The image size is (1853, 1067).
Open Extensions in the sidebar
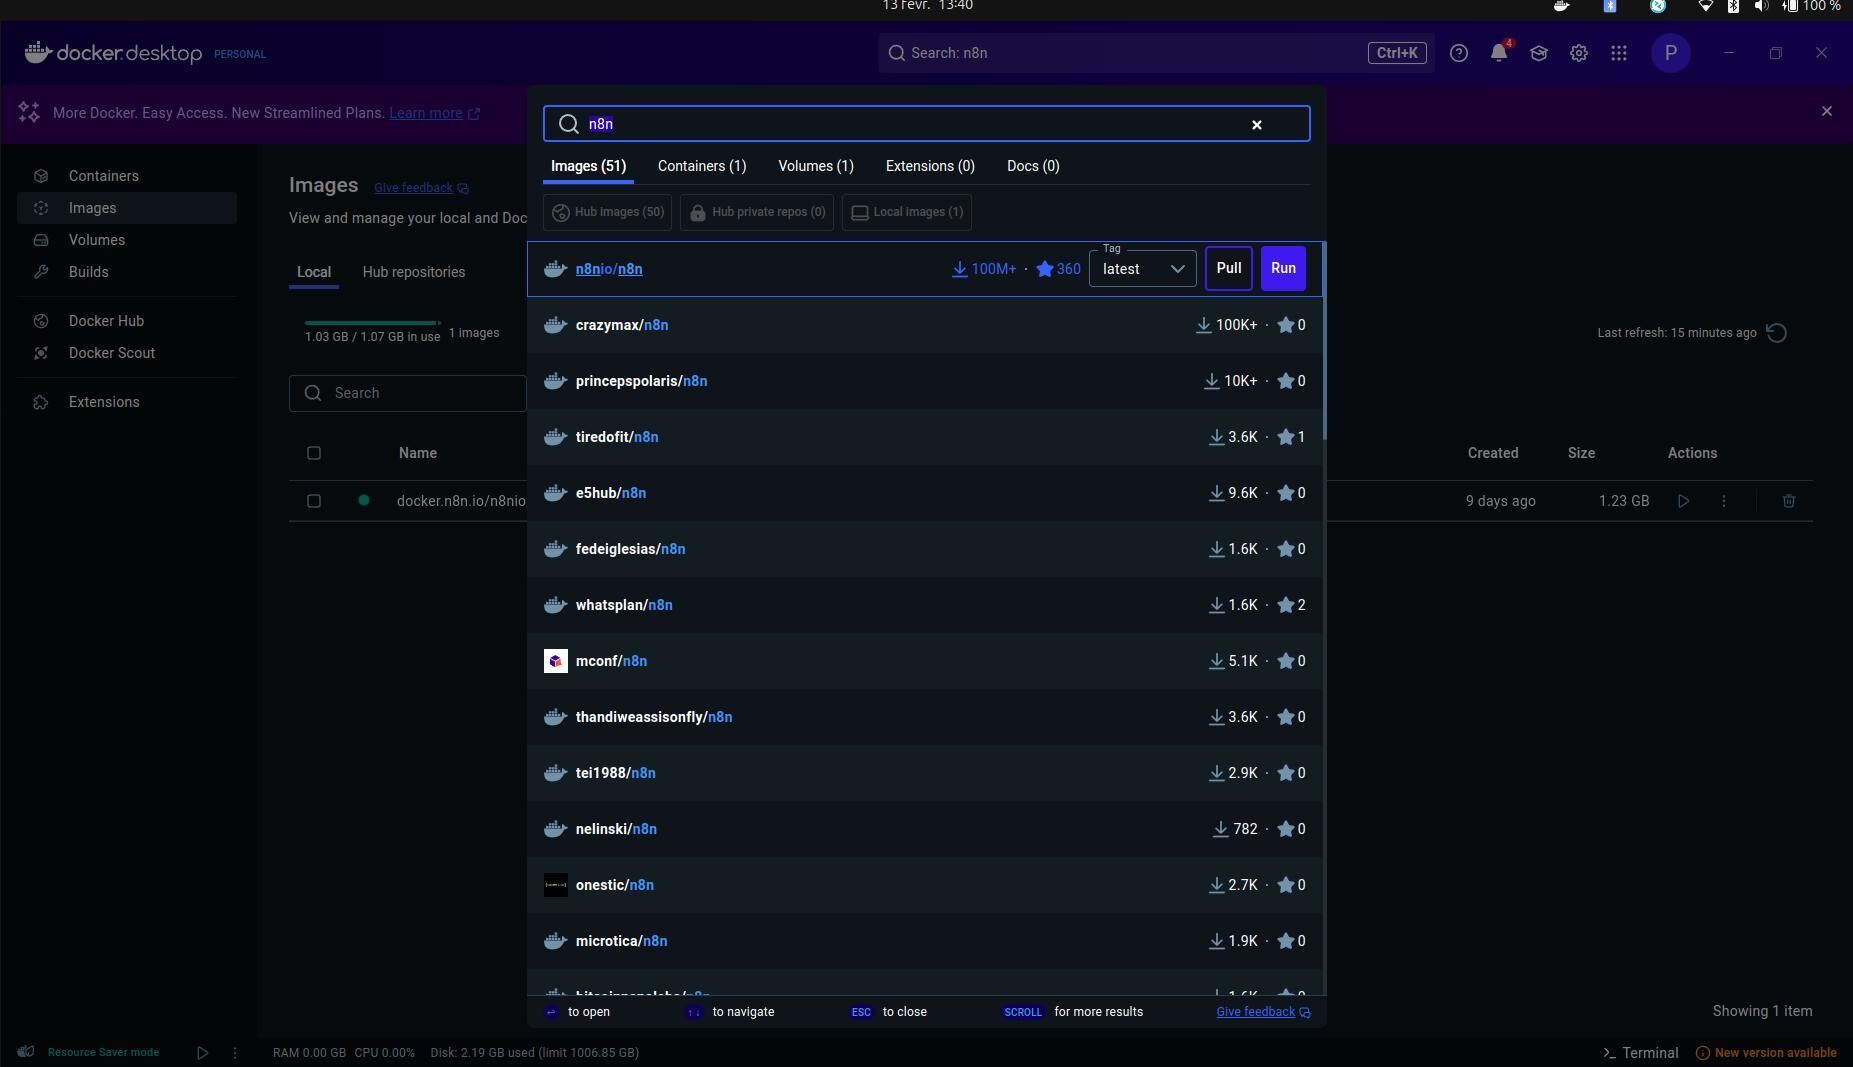(x=127, y=402)
